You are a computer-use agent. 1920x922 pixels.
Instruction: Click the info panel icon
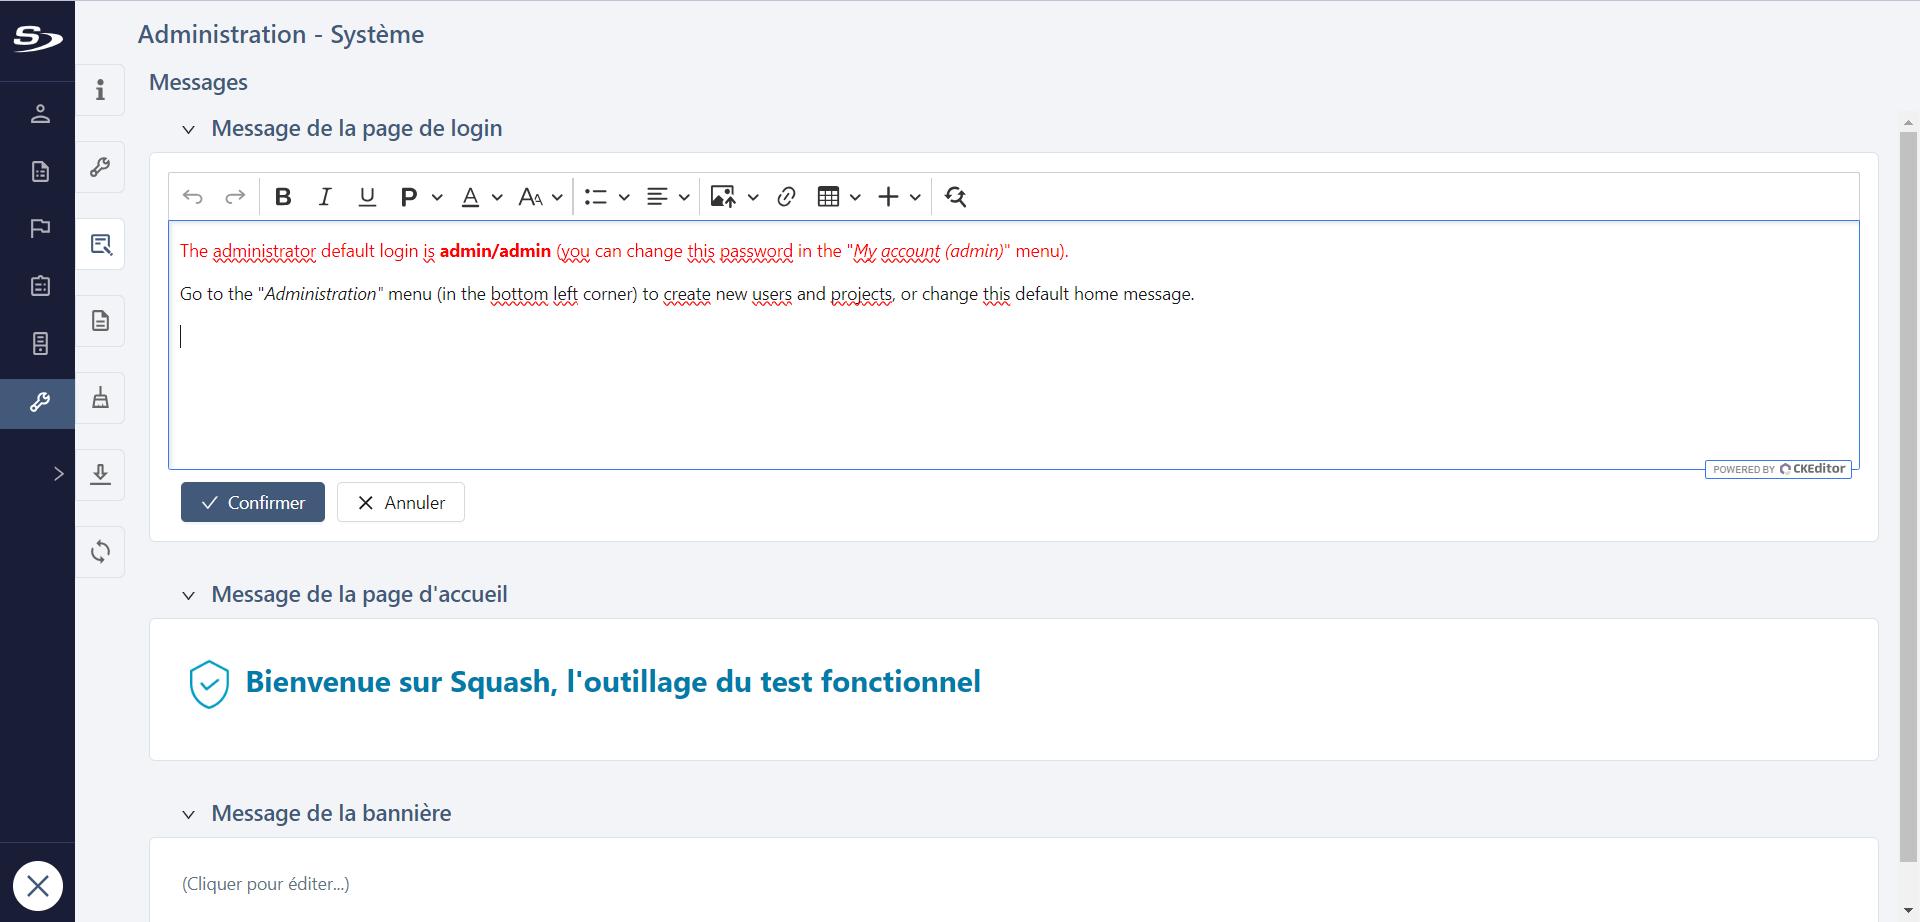point(100,90)
